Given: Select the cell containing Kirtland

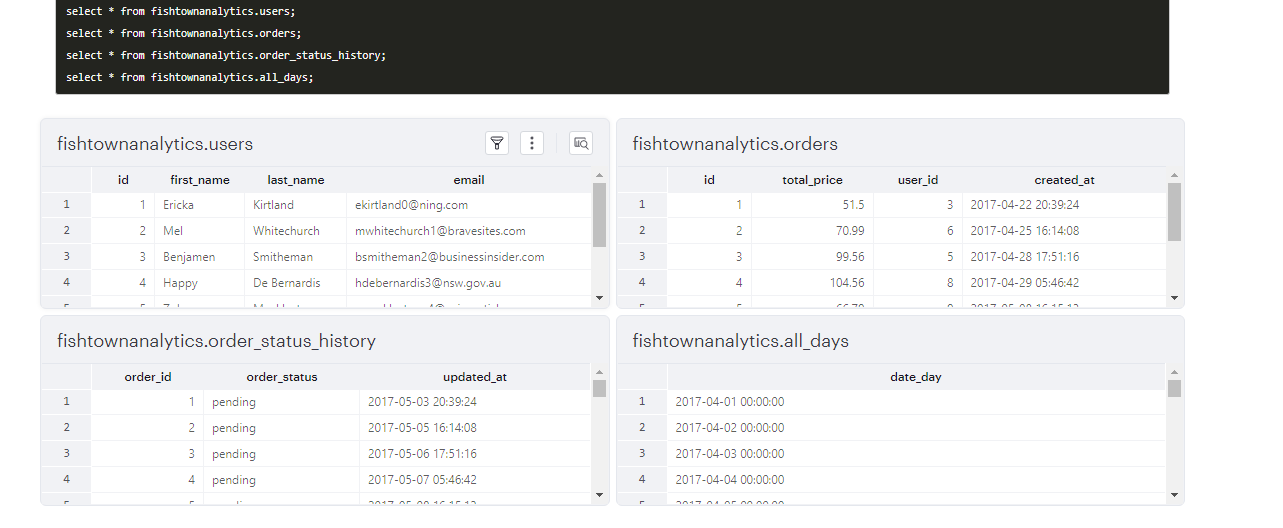Looking at the screenshot, I should pyautogui.click(x=296, y=205).
